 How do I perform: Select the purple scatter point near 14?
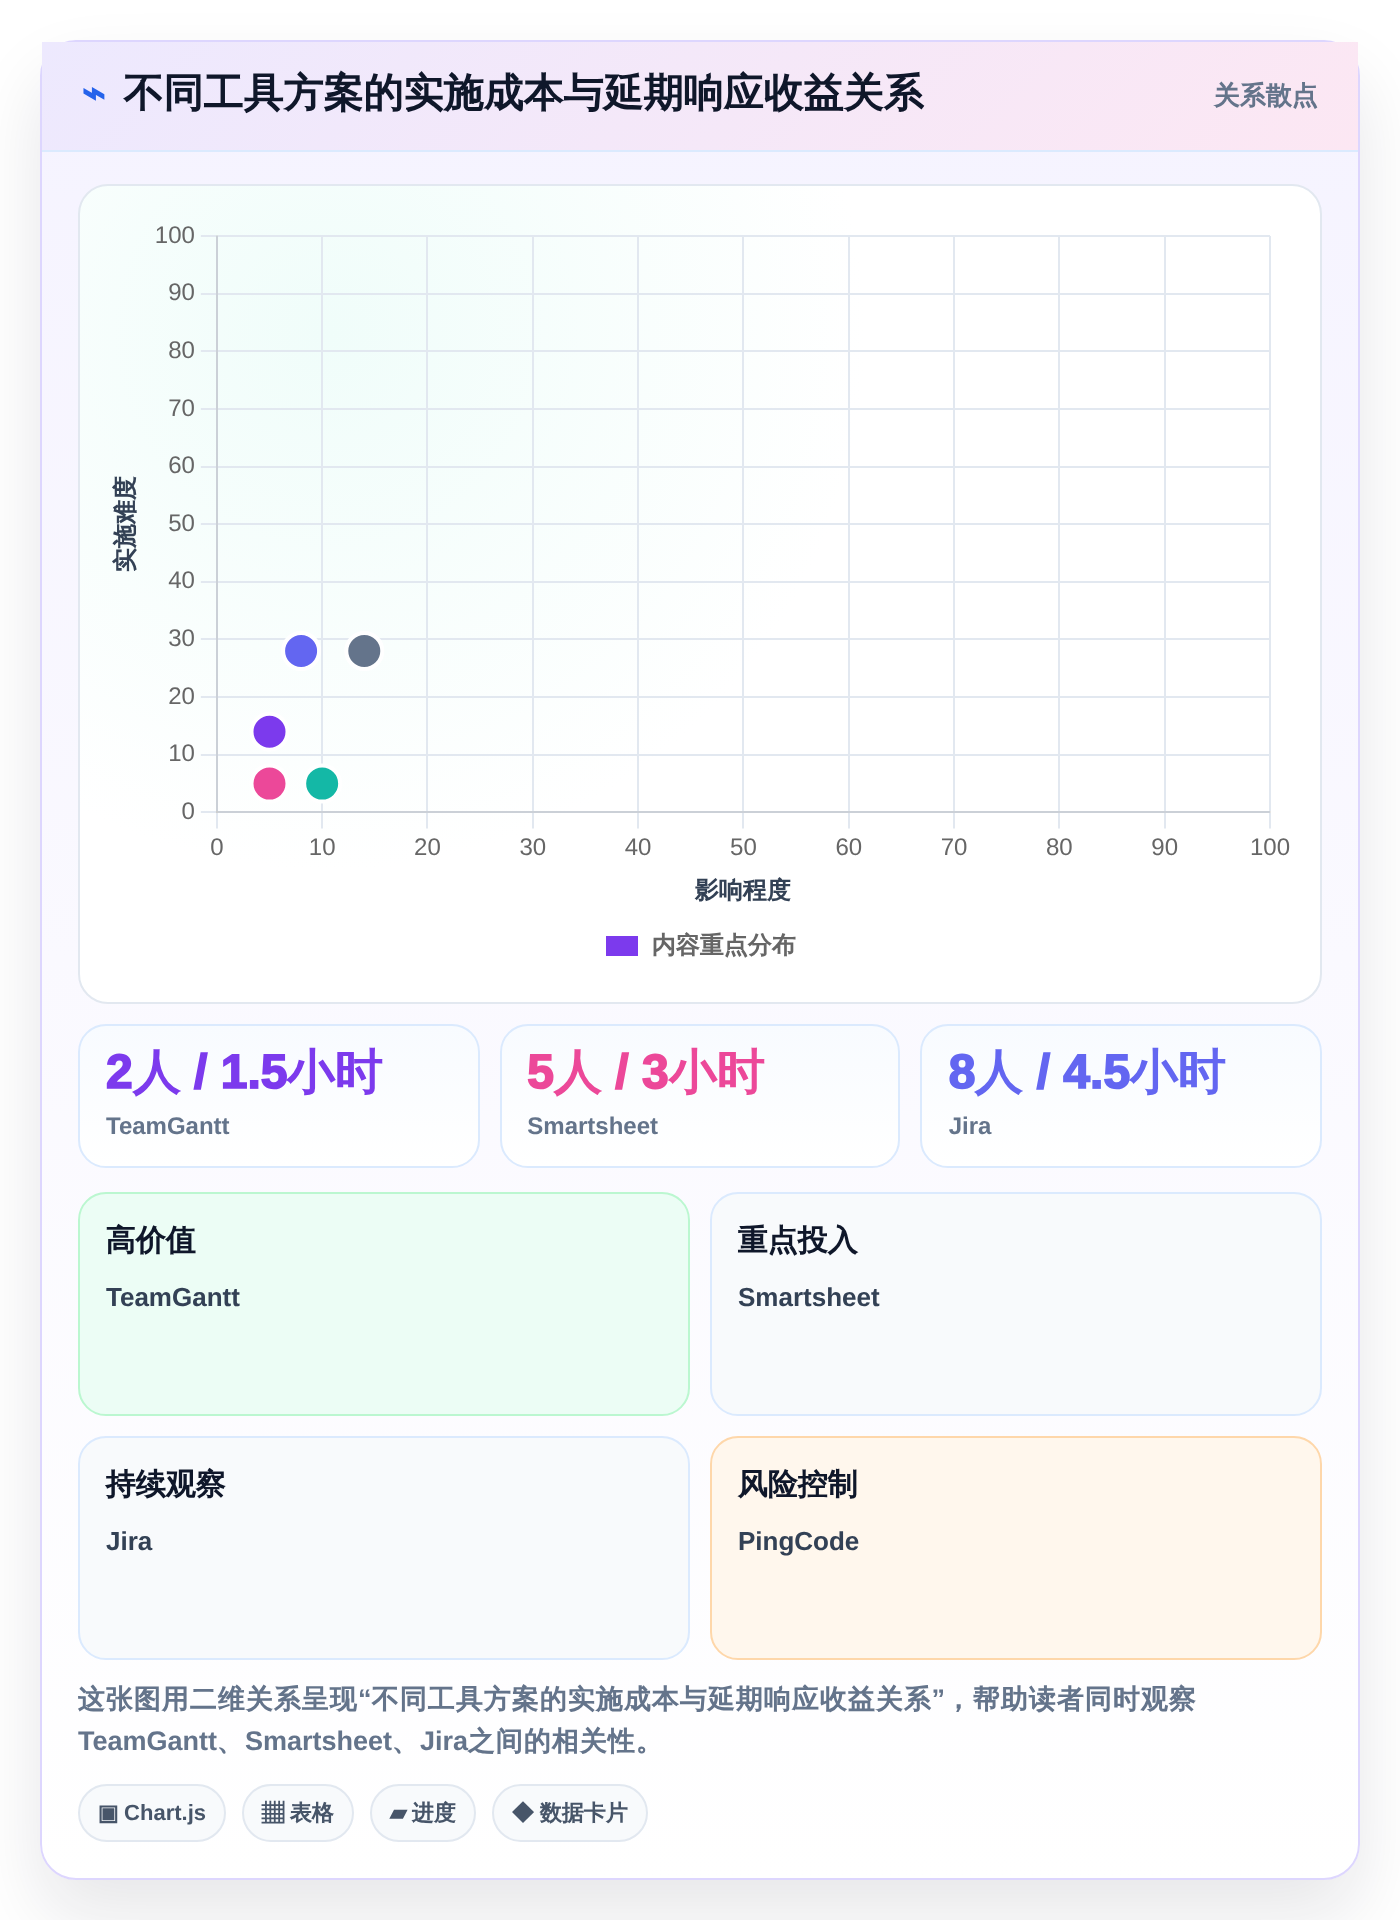269,732
